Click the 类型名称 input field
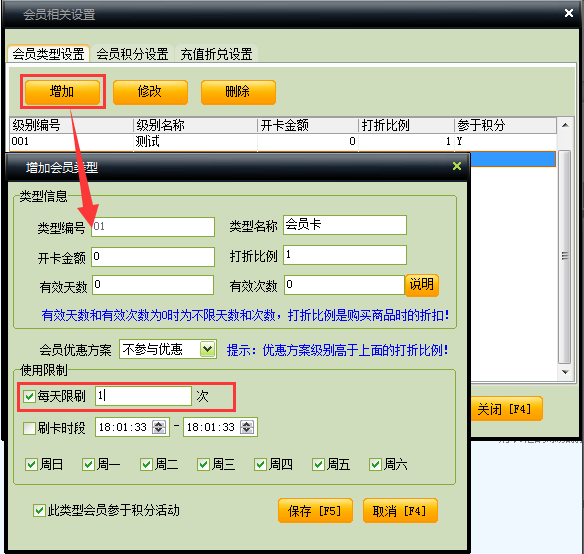Viewport: 584px width, 554px height. (345, 225)
